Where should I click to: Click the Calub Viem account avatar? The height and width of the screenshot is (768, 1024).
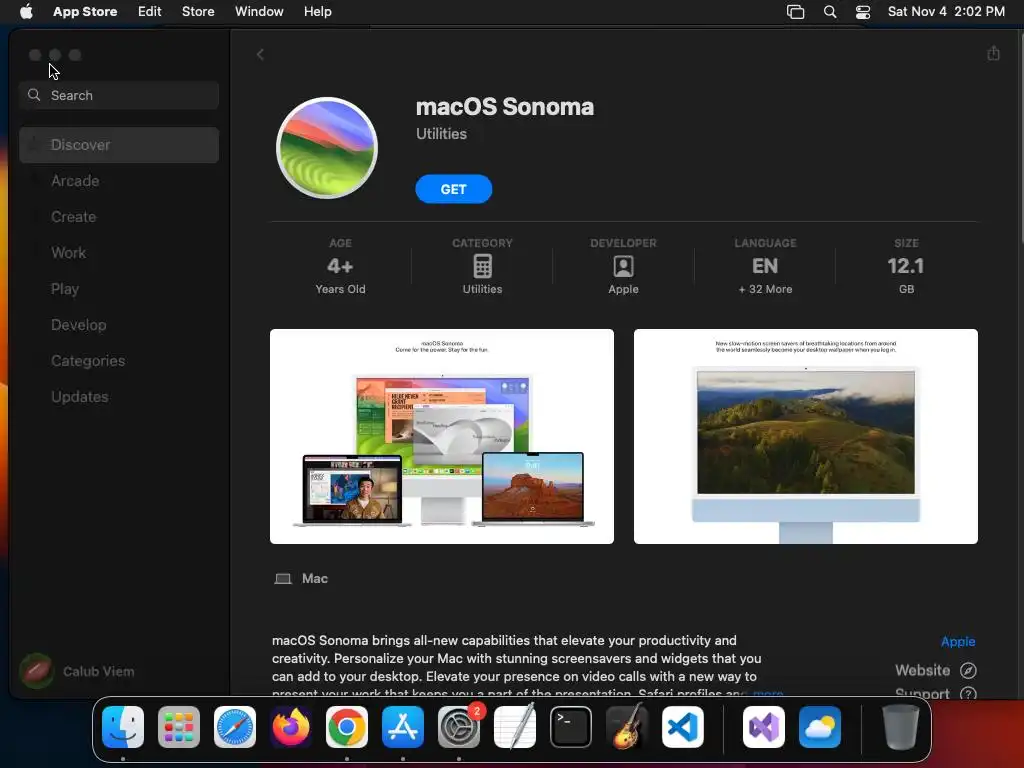click(36, 671)
